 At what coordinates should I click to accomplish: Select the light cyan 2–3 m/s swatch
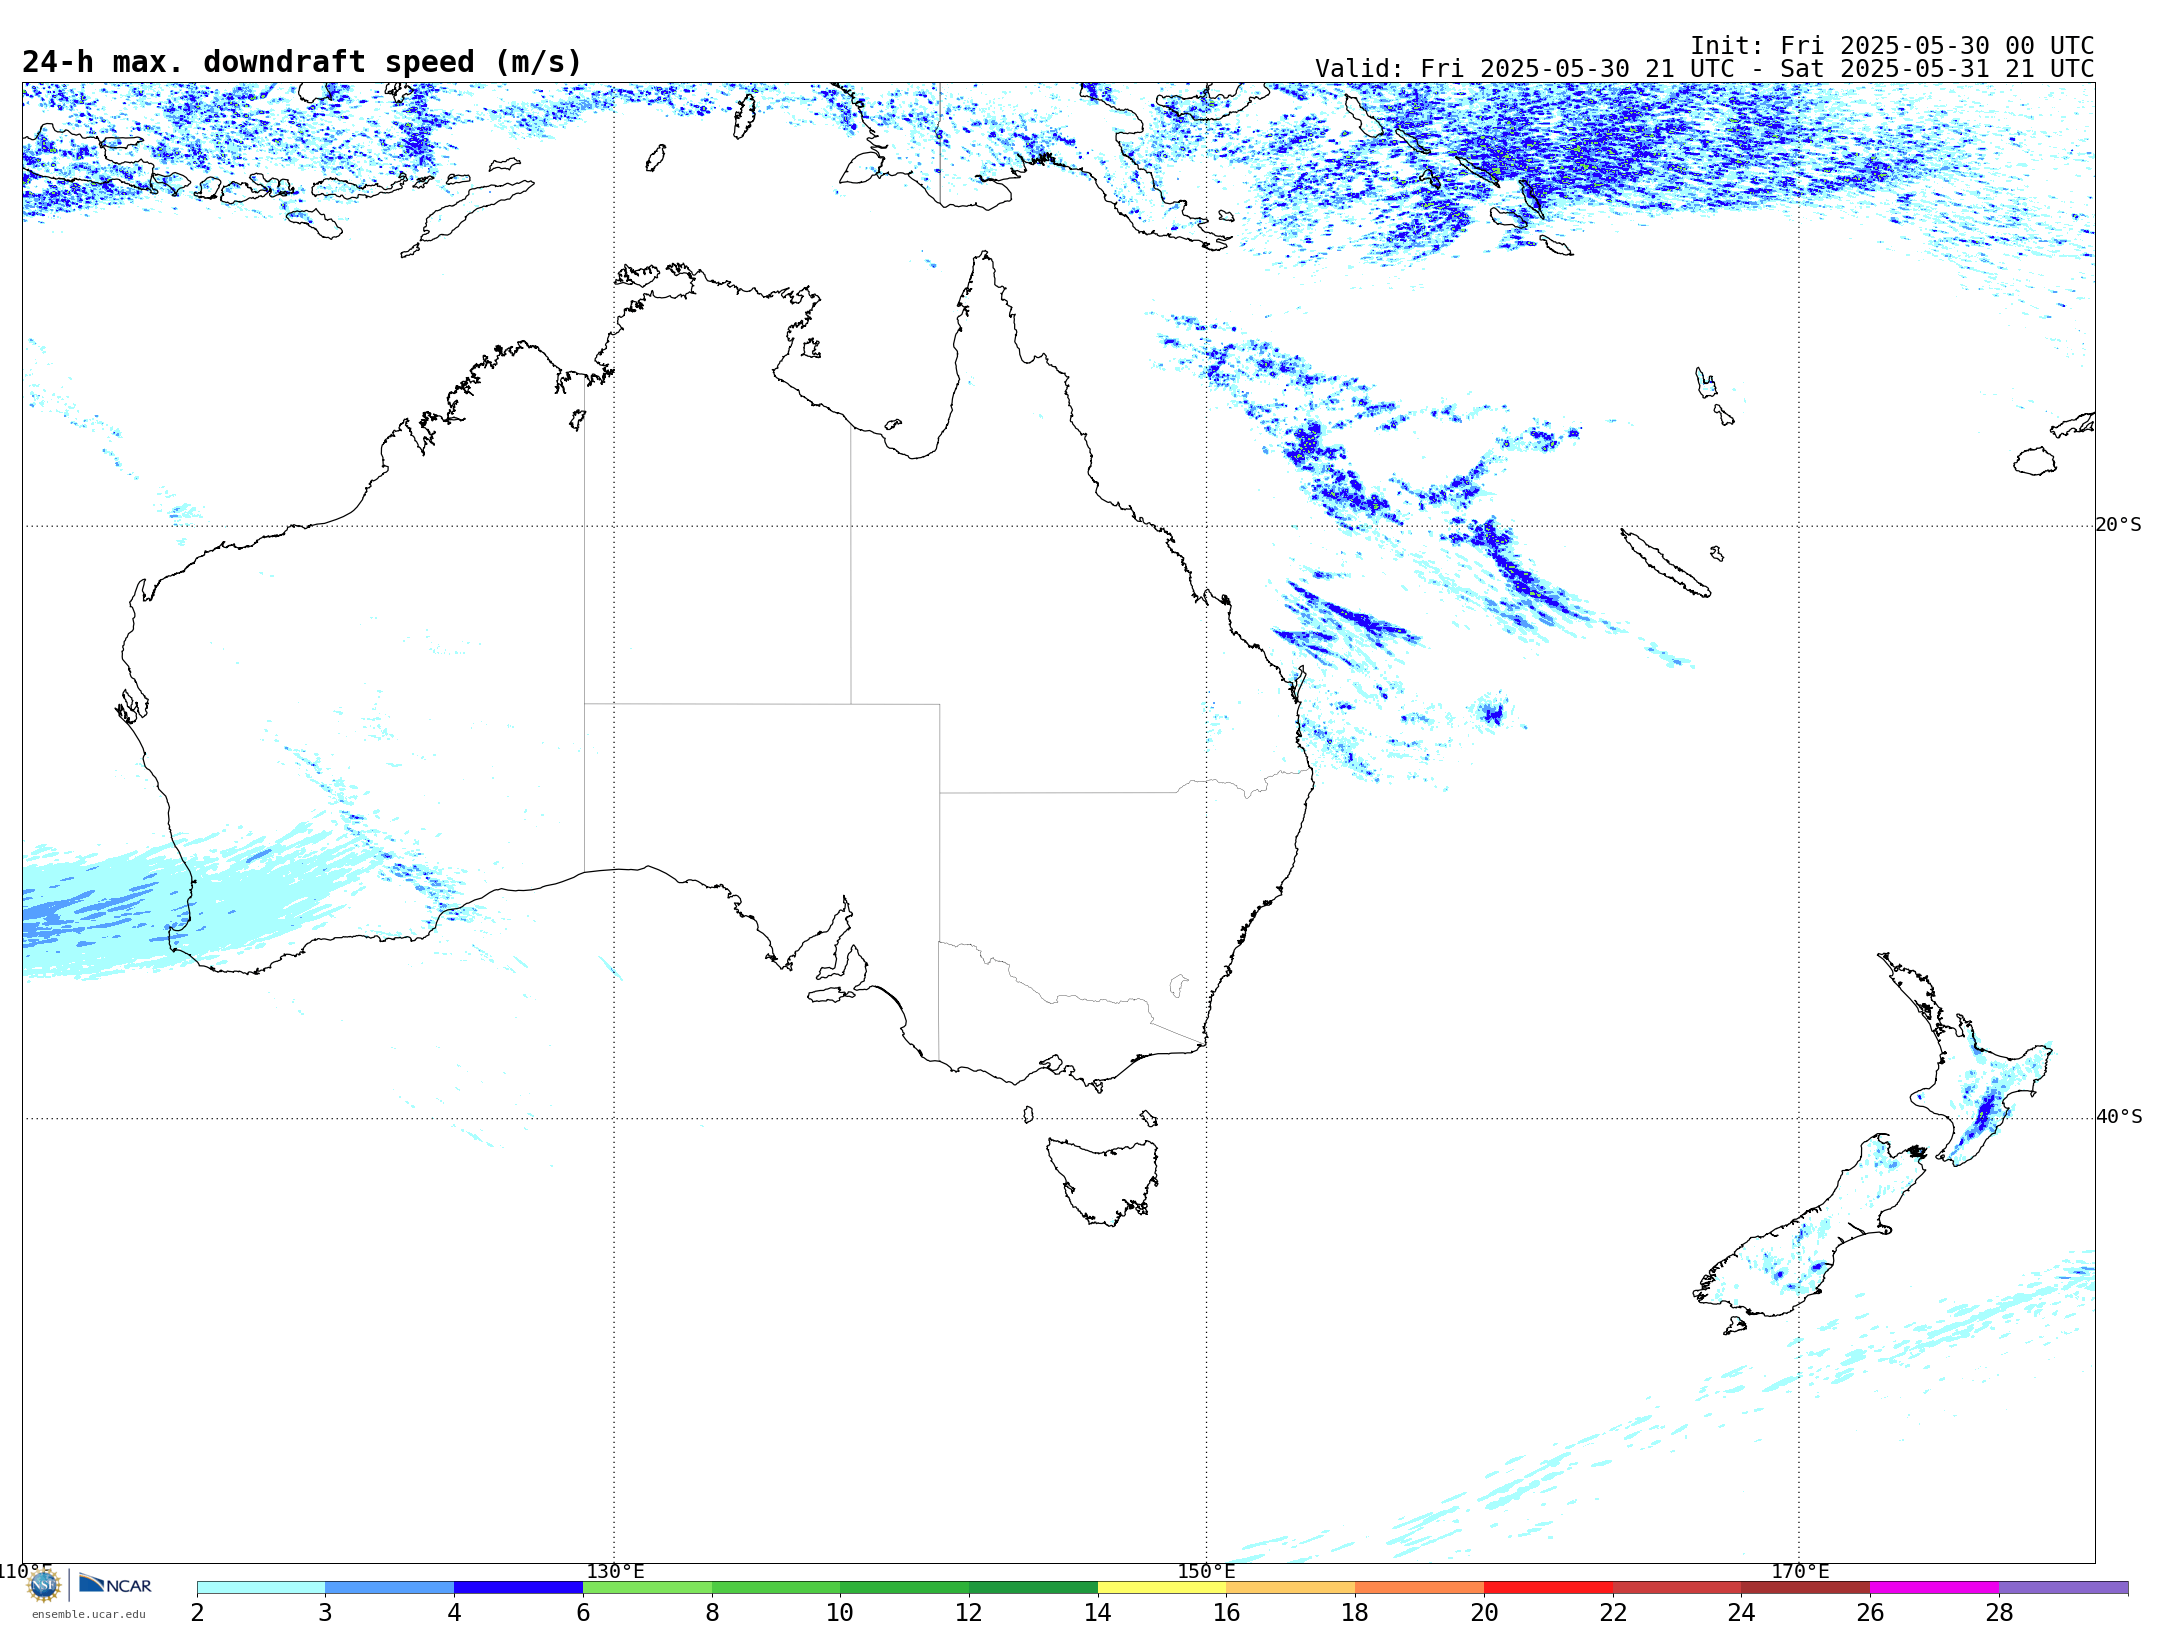point(261,1588)
